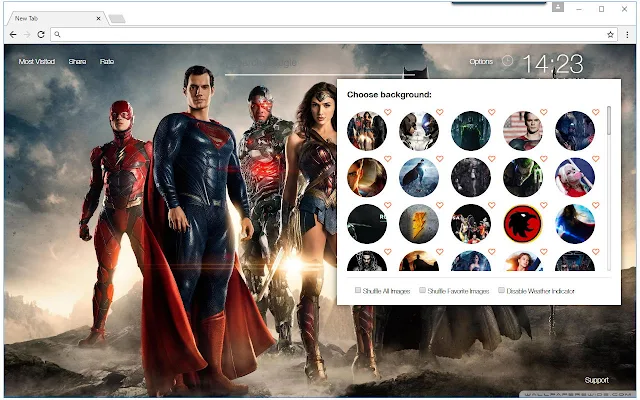This screenshot has width=640, height=400.
Task: Click heart for the orange face close-up thumbnail
Action: point(388,158)
